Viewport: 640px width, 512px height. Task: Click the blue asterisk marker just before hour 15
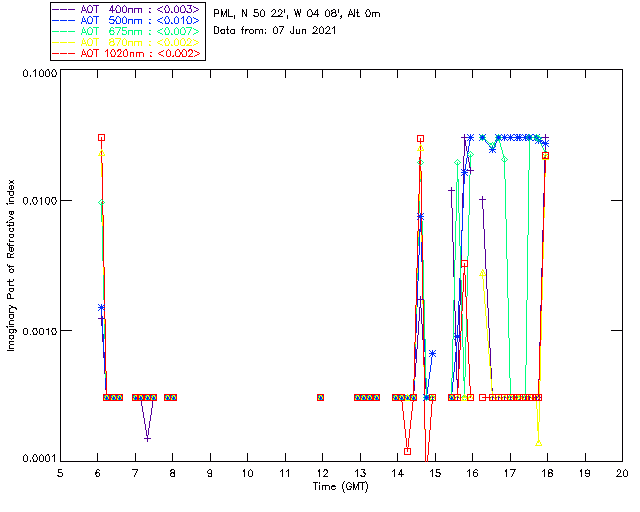pos(433,354)
